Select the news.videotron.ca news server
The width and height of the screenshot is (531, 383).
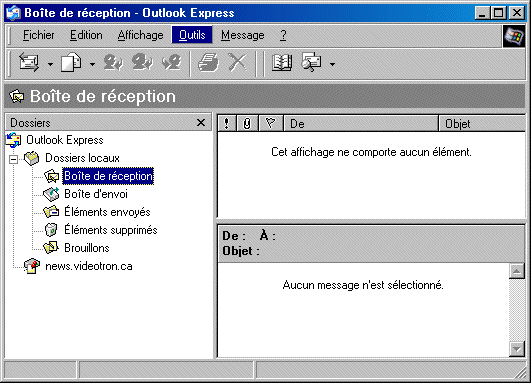pos(89,266)
